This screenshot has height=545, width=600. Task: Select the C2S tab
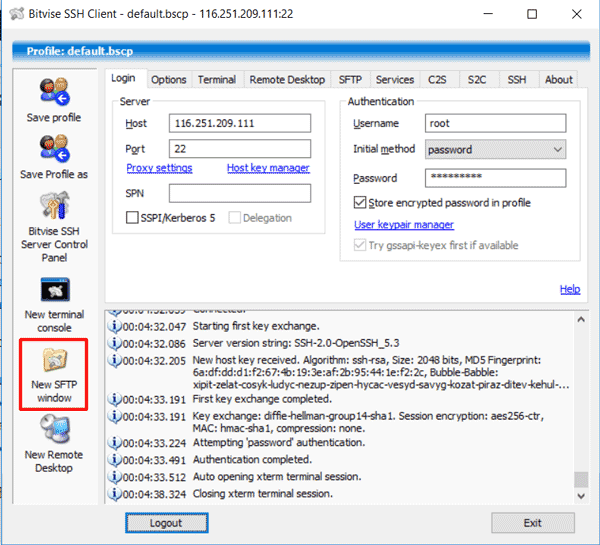click(437, 80)
